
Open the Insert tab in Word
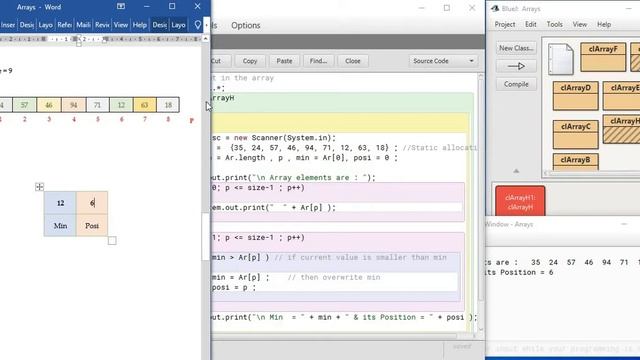8,25
